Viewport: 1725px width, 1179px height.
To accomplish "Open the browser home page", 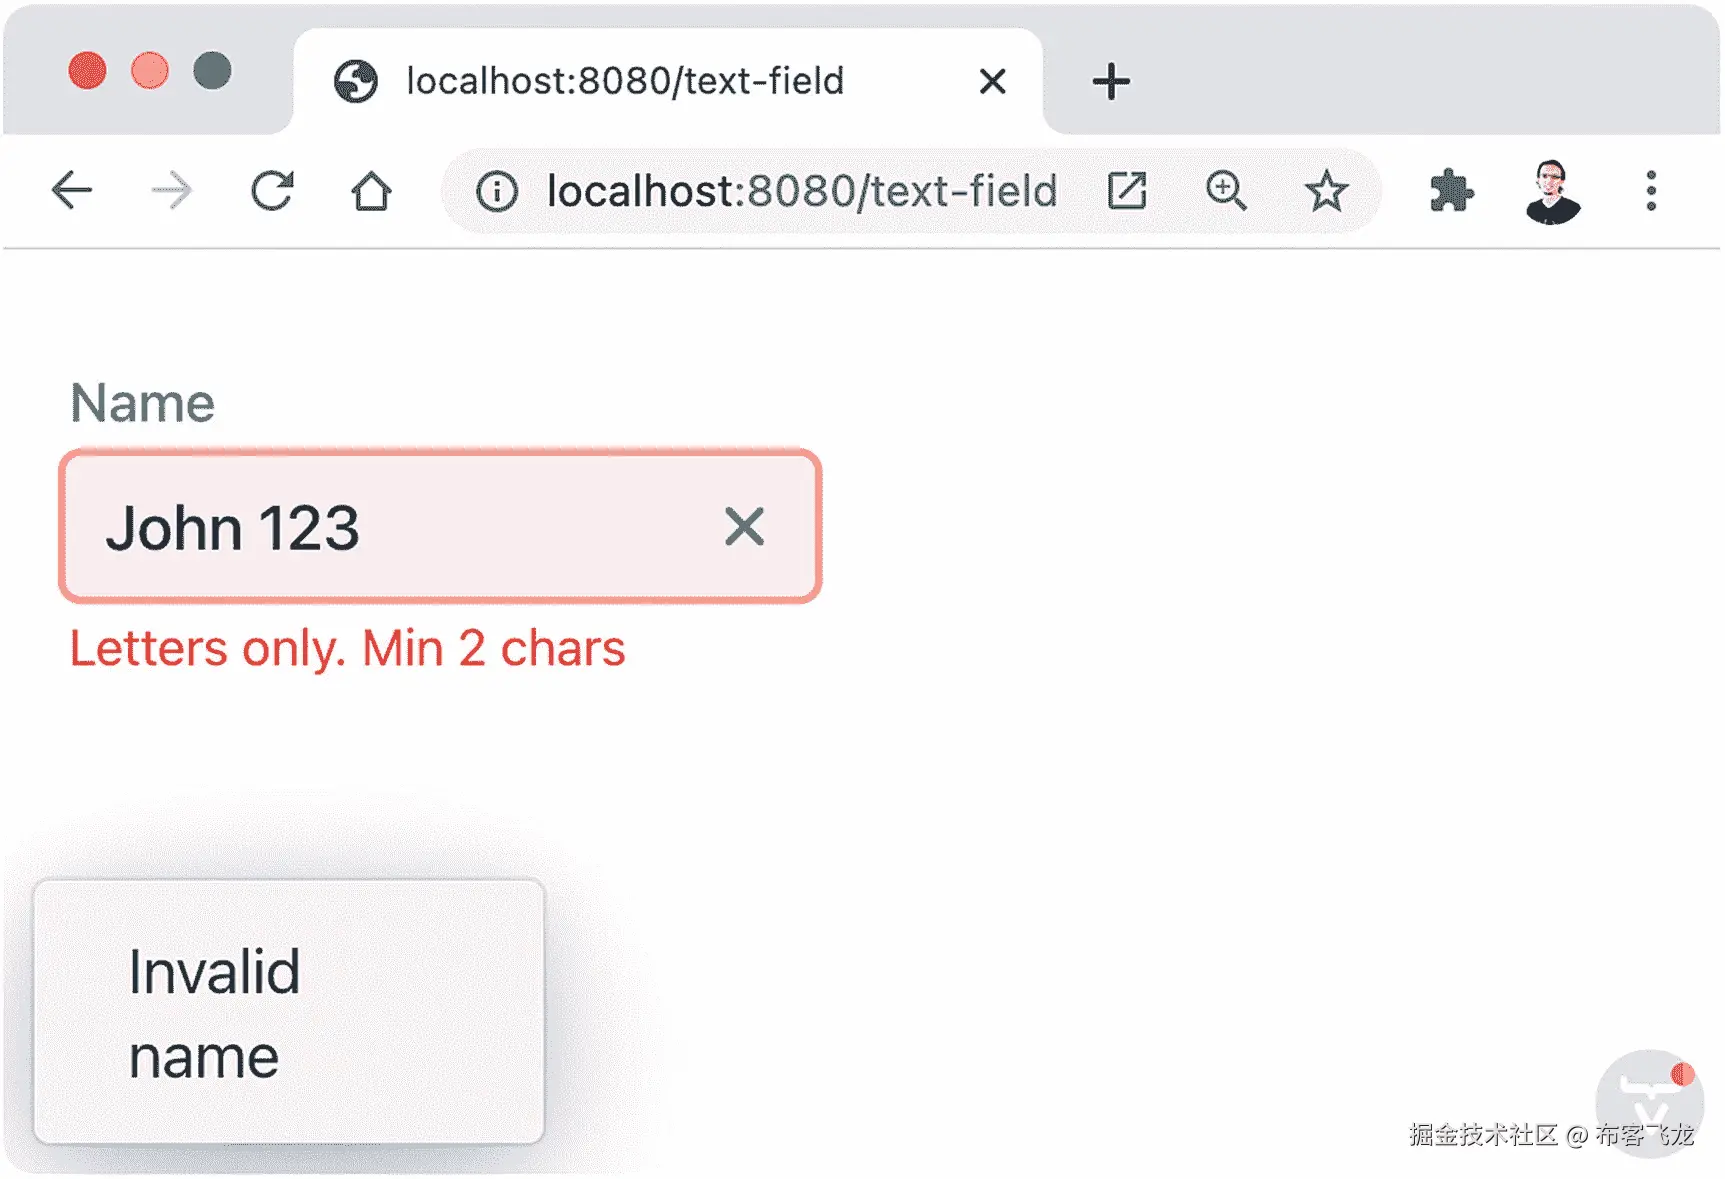I will click(x=371, y=190).
